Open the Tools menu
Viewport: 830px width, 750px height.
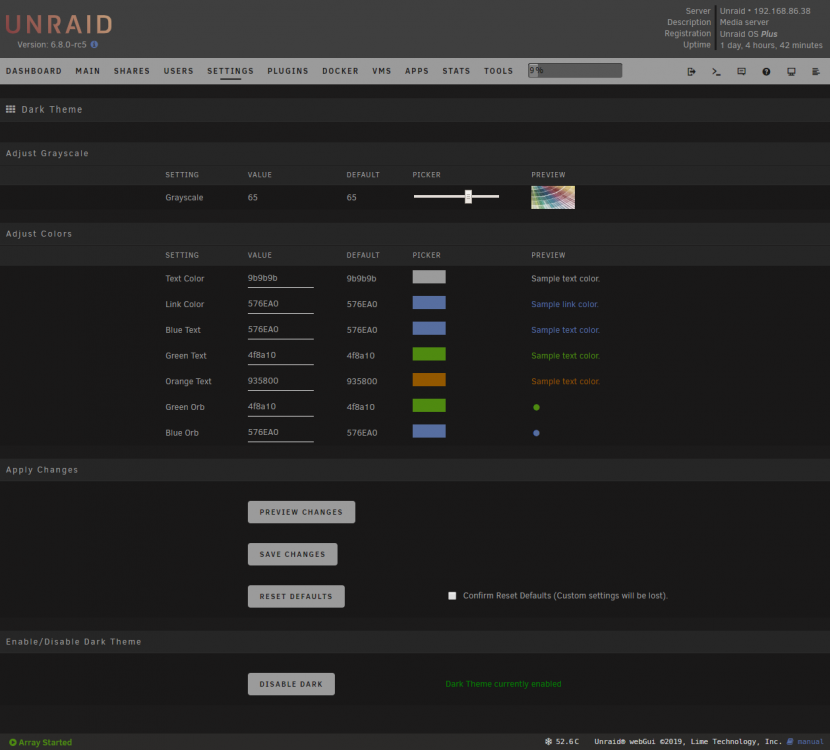[x=499, y=71]
